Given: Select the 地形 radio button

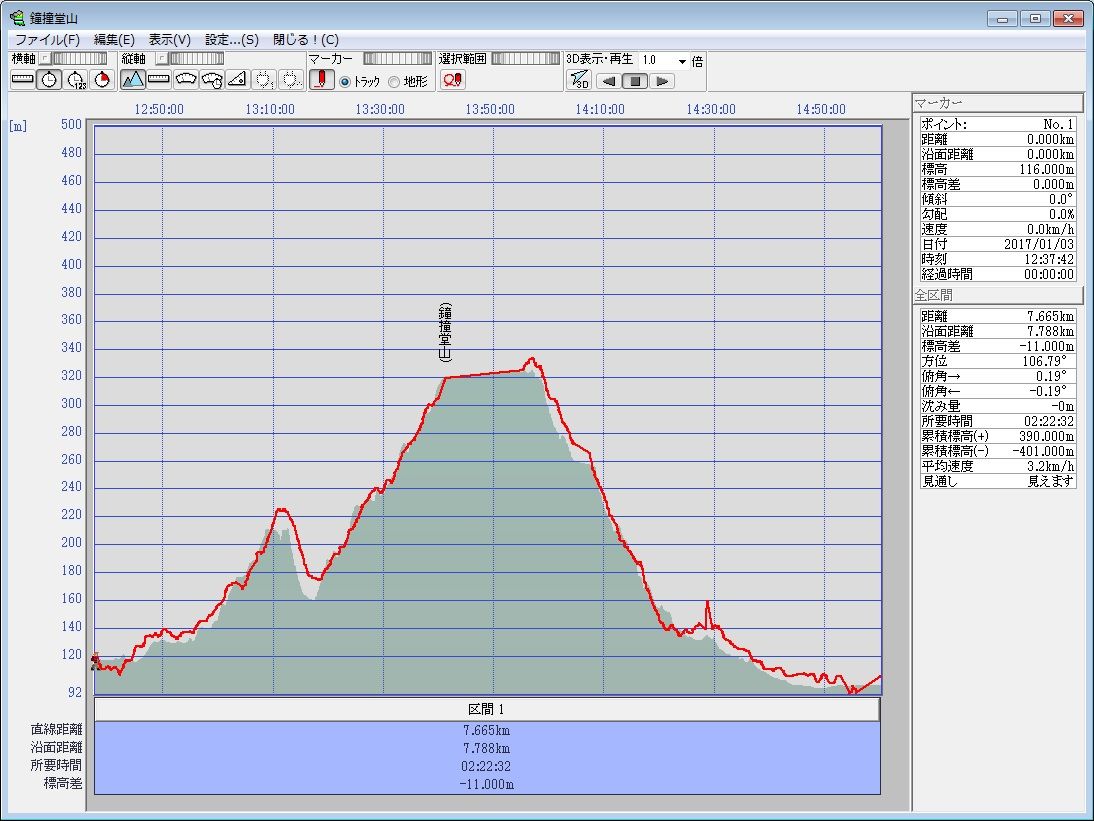Looking at the screenshot, I should (394, 82).
